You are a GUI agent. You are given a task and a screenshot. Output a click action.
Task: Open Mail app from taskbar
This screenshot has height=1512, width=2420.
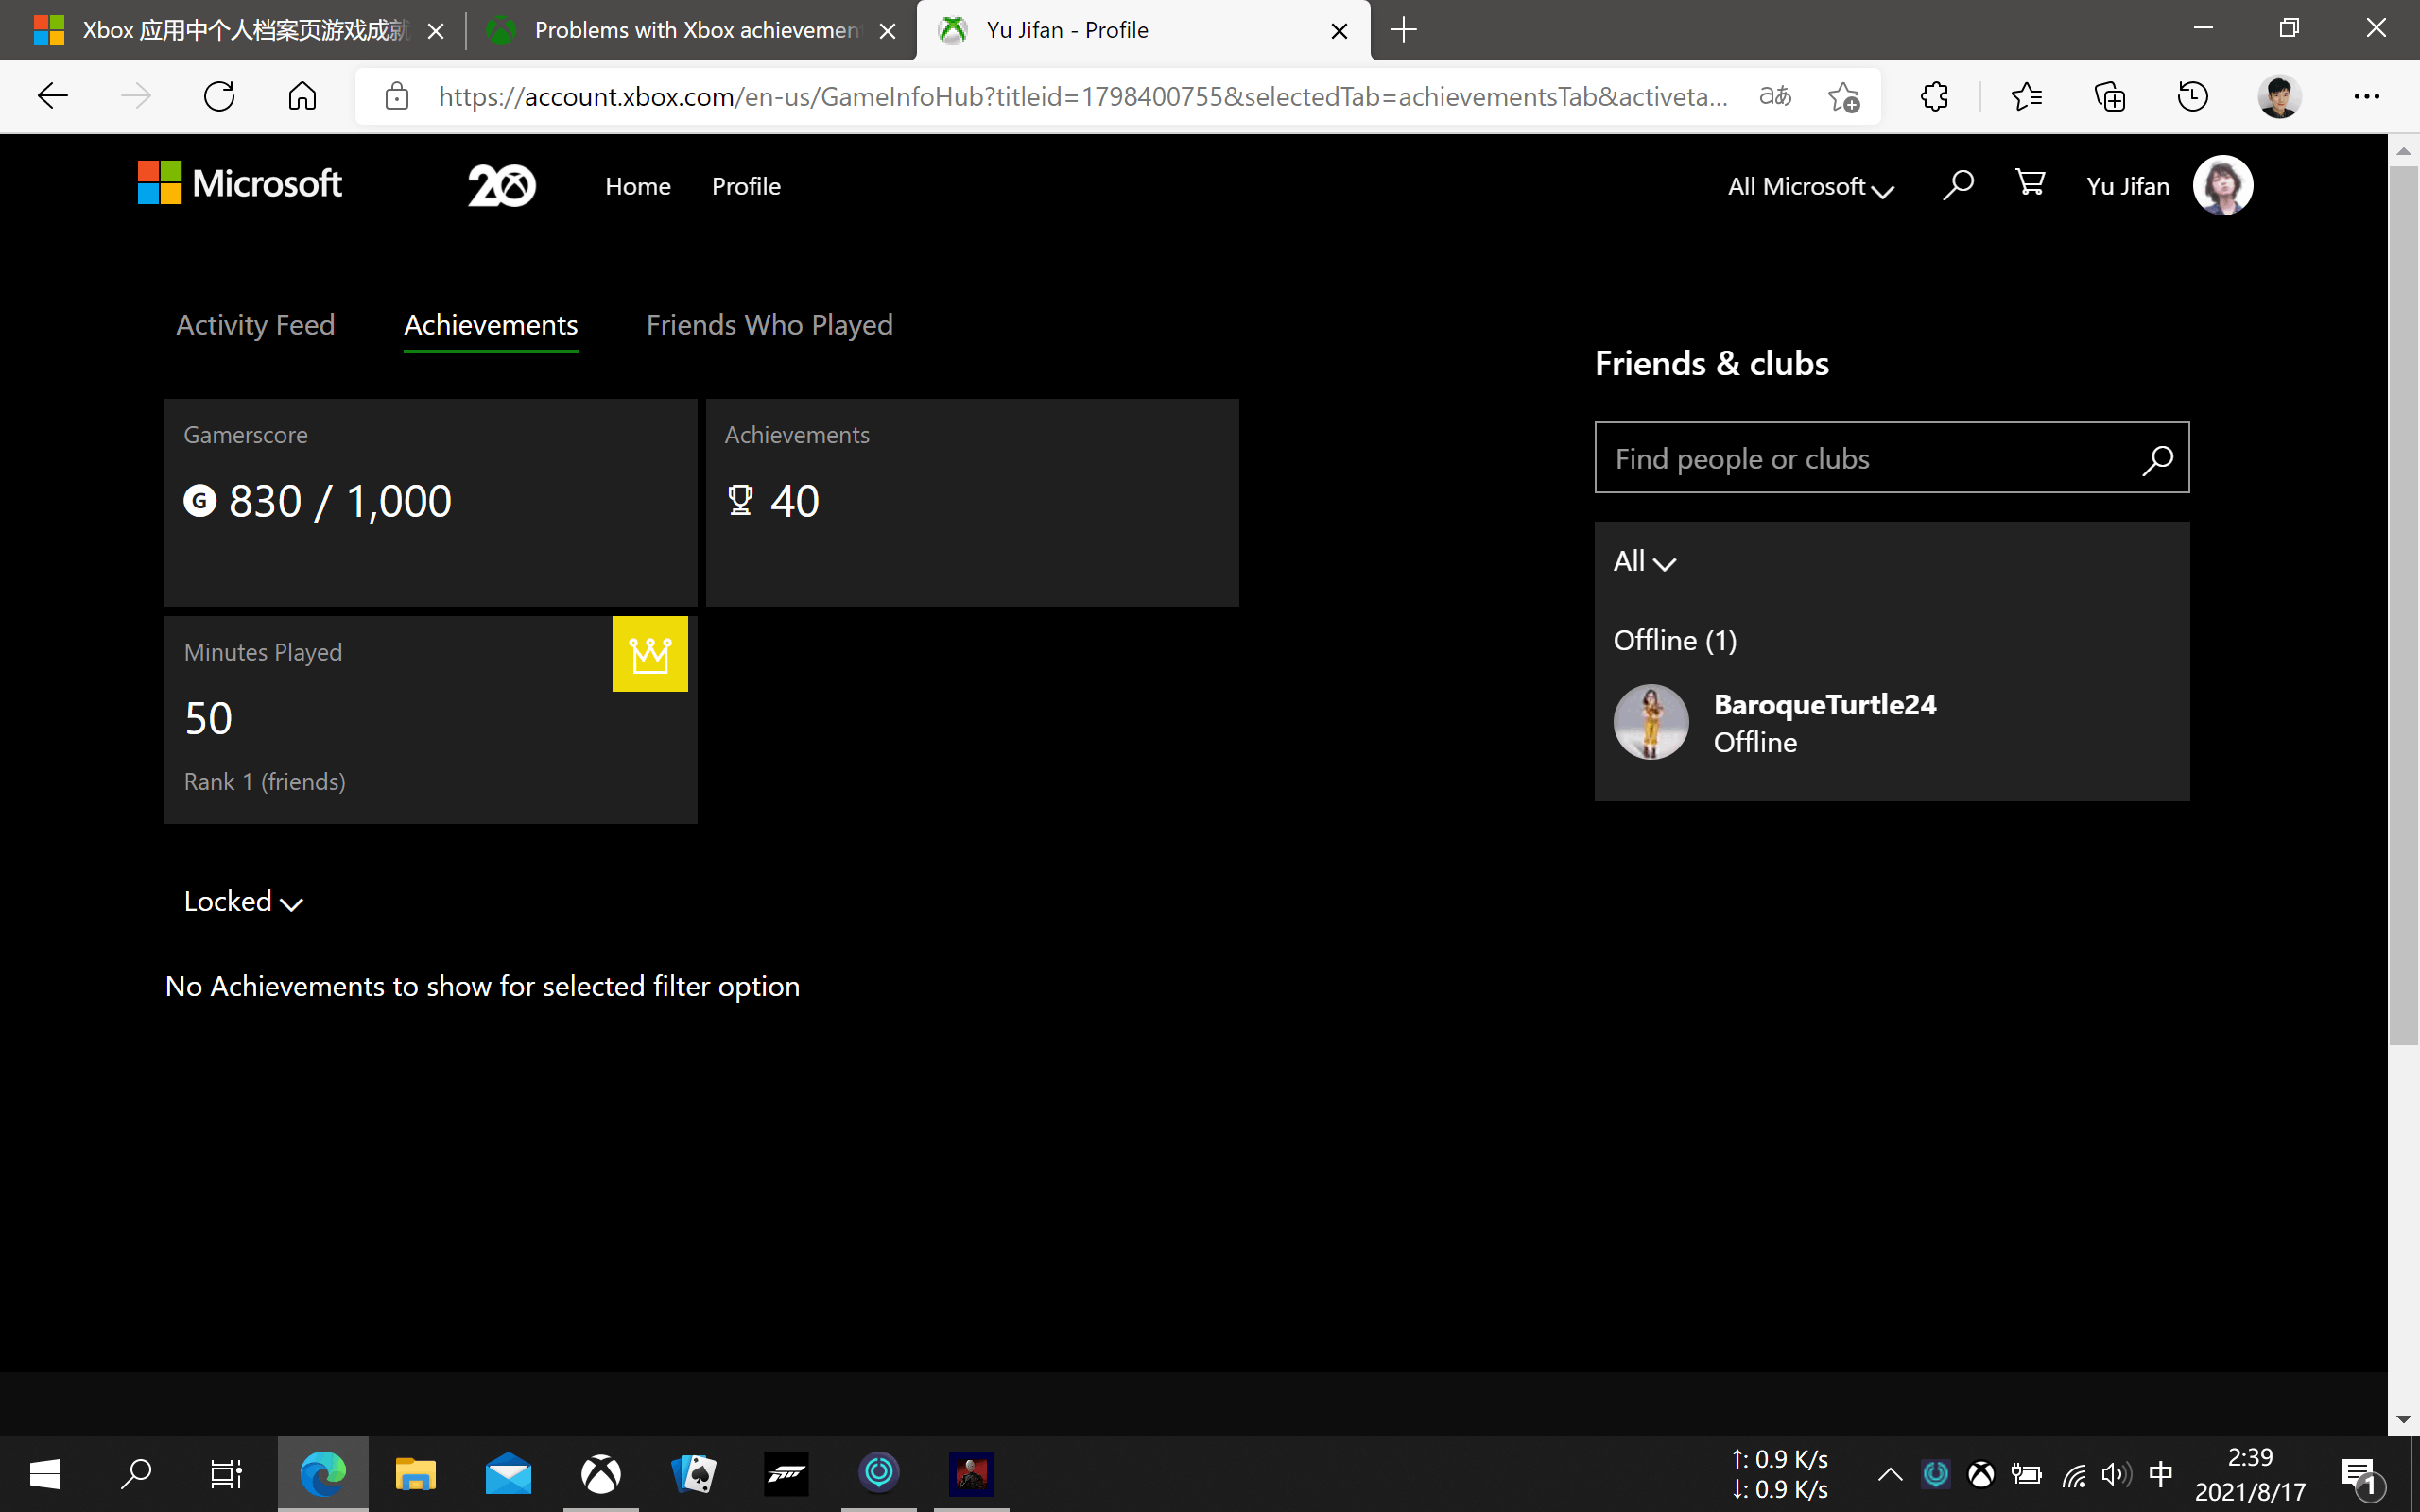[x=508, y=1474]
